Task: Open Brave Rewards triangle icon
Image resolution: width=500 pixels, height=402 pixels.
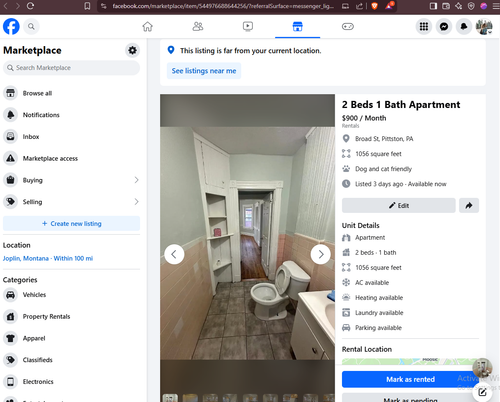Action: pos(389,6)
